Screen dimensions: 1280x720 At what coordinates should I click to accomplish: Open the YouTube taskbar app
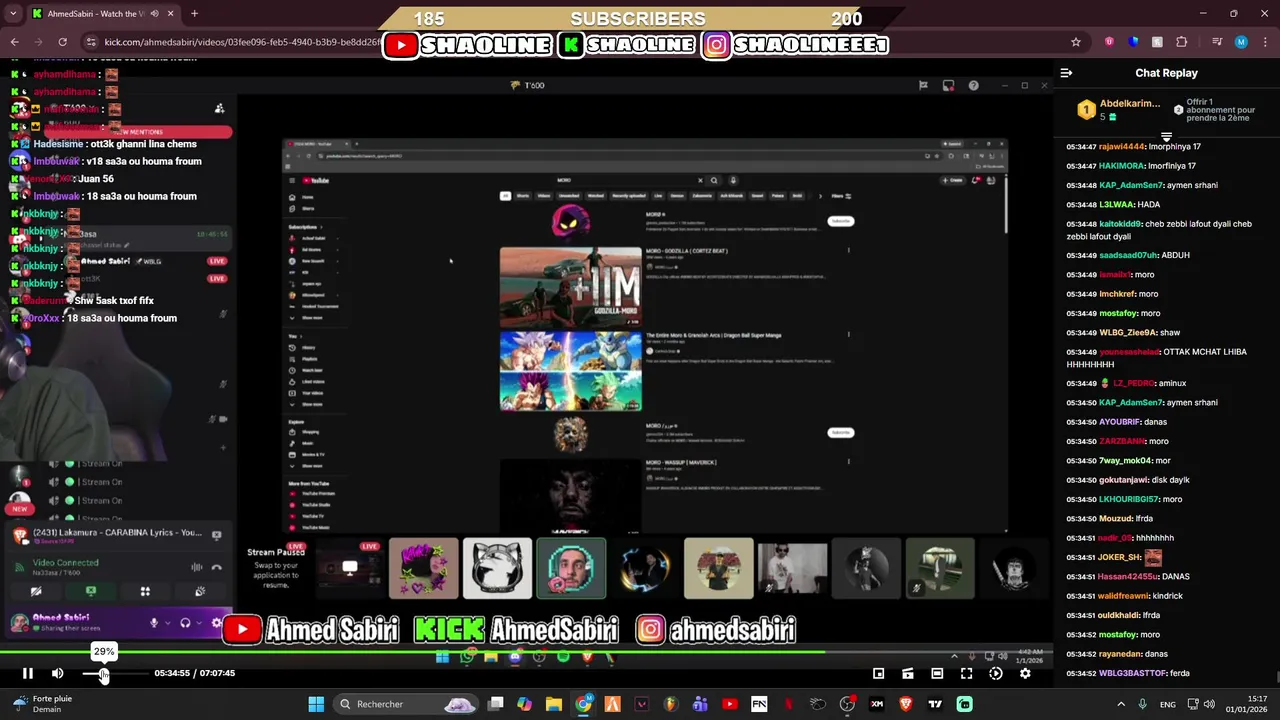point(730,704)
